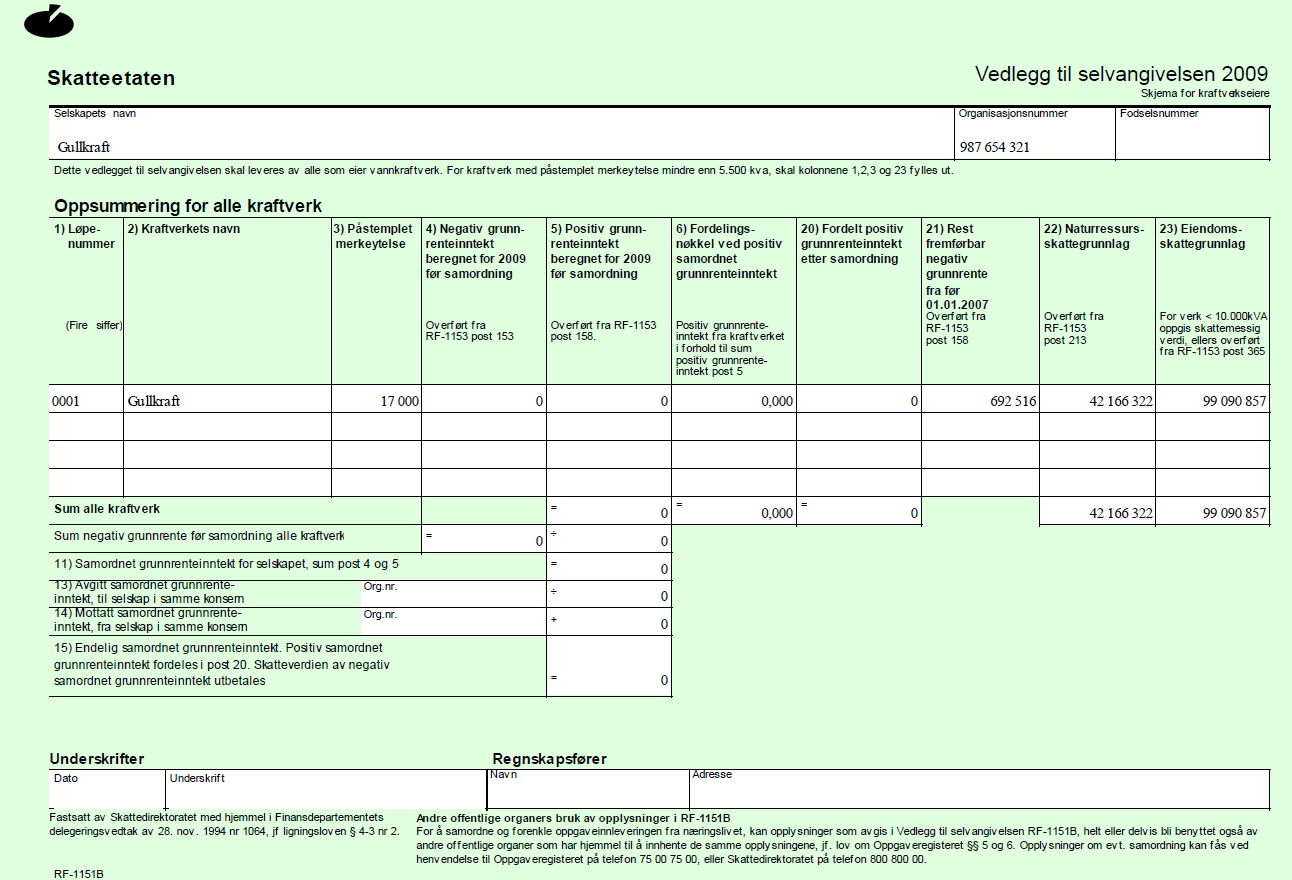Select the Organisasjonsnummer field showing 987 654 321
The image size is (1292, 880).
1035,133
